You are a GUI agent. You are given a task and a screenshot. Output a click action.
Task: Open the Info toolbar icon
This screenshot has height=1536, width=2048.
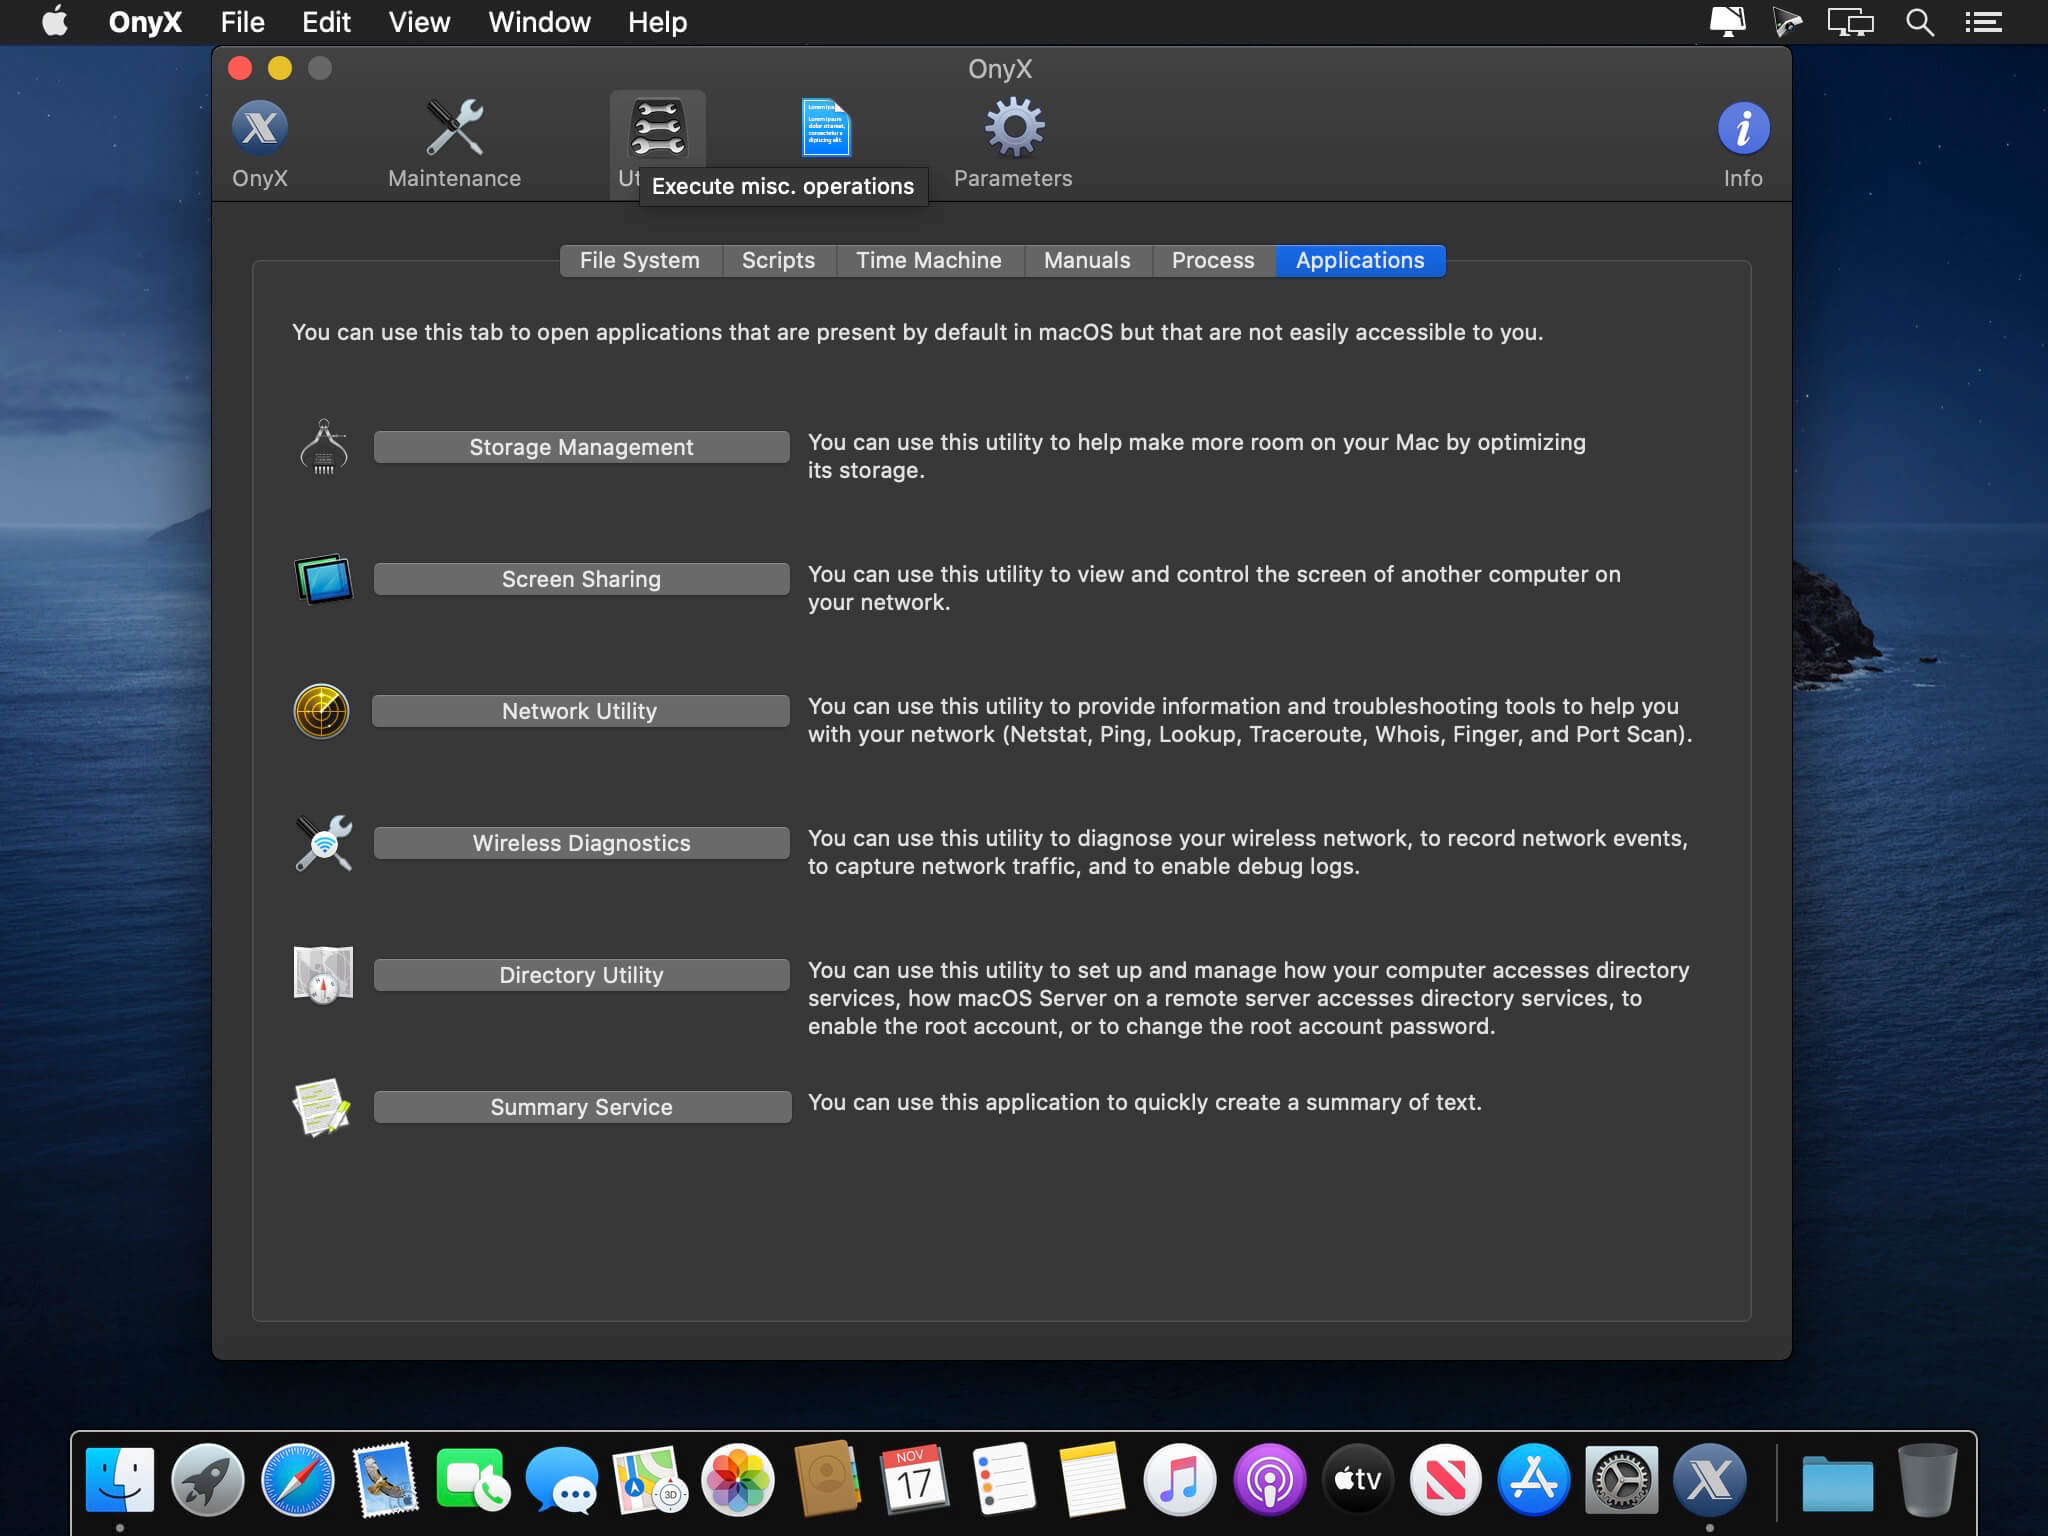(1743, 128)
